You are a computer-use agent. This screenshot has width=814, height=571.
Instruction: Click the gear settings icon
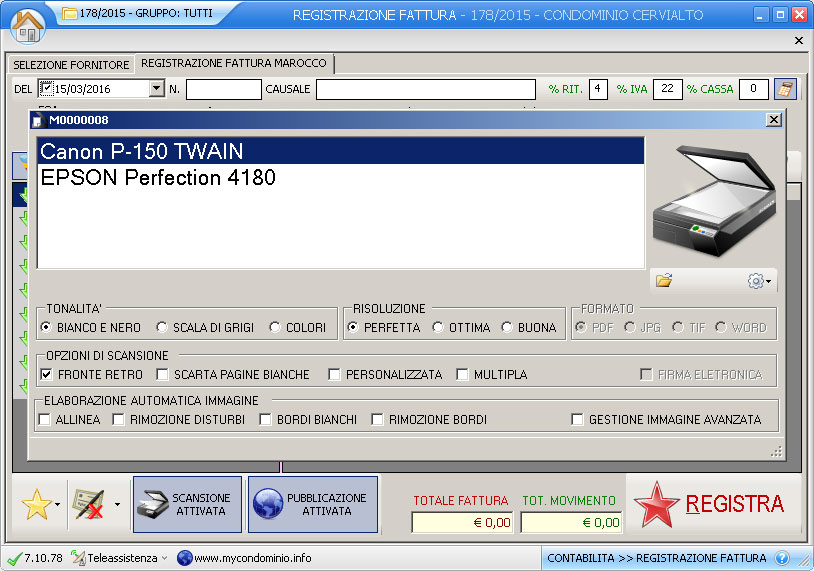pos(758,281)
